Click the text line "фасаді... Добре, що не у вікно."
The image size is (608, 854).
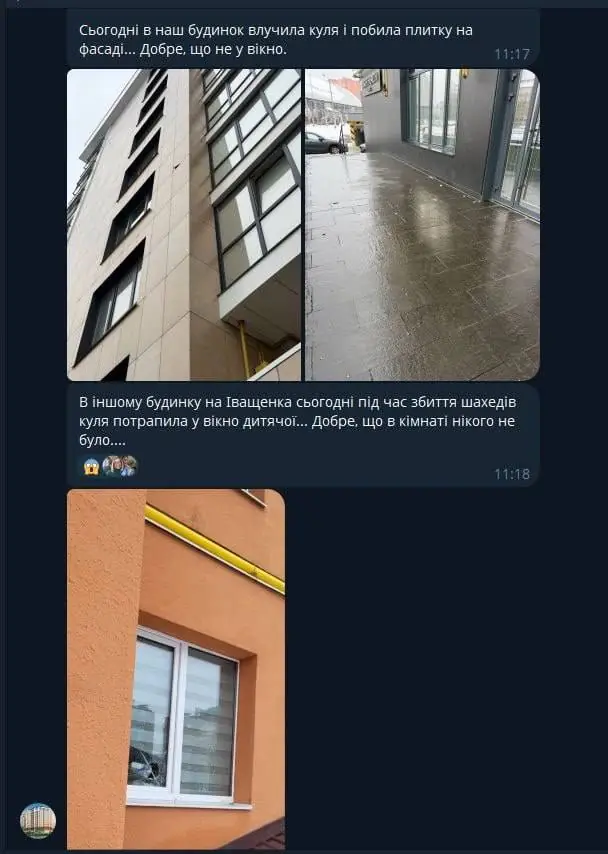(x=183, y=50)
